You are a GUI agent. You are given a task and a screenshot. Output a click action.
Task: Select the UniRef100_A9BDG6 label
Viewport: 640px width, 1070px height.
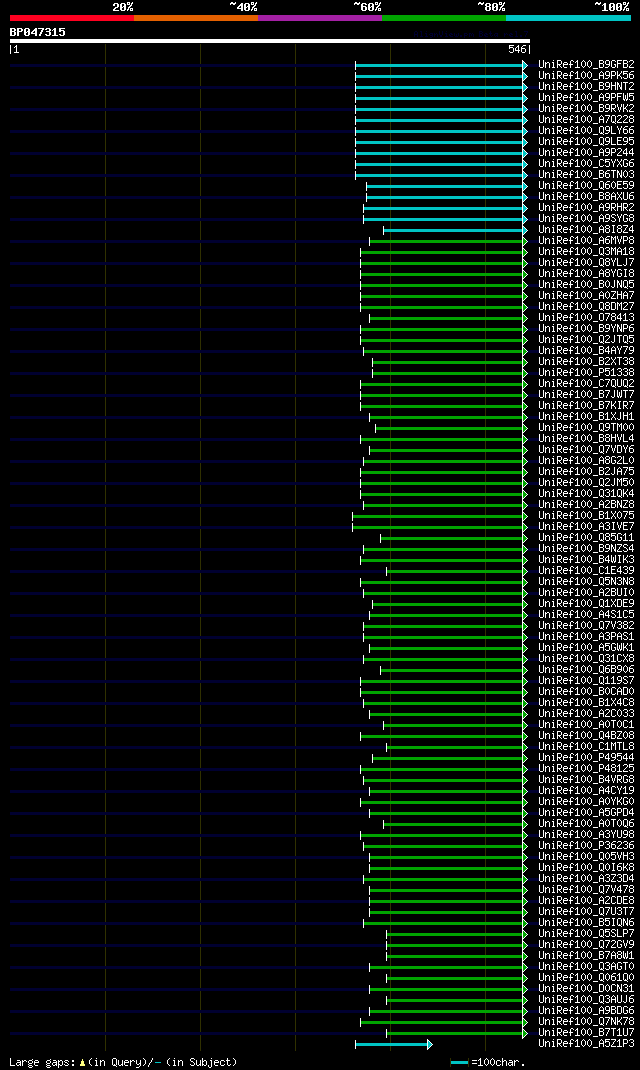pos(586,1010)
